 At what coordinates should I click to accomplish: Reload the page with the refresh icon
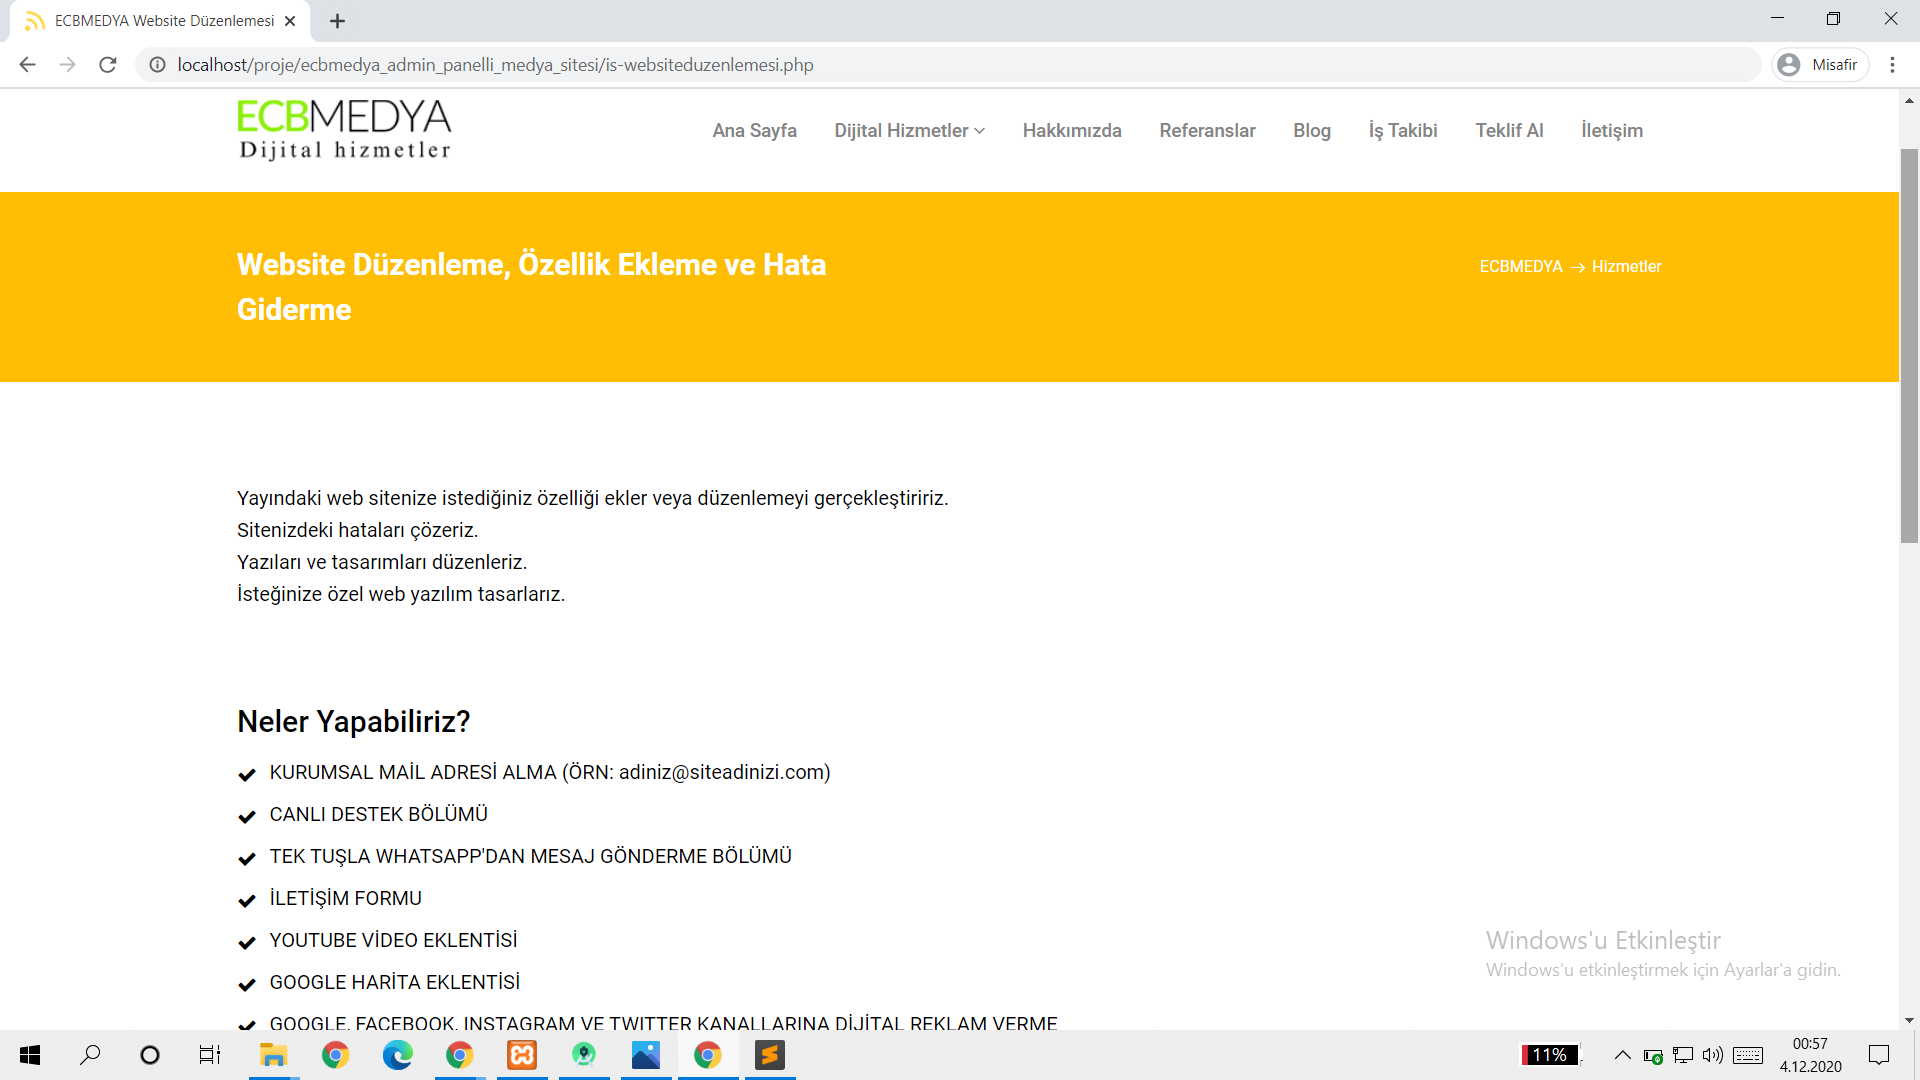tap(108, 65)
